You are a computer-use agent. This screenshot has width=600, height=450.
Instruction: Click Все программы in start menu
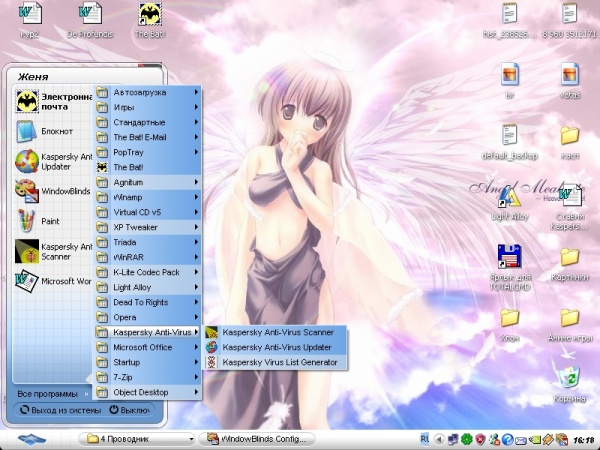tap(52, 394)
